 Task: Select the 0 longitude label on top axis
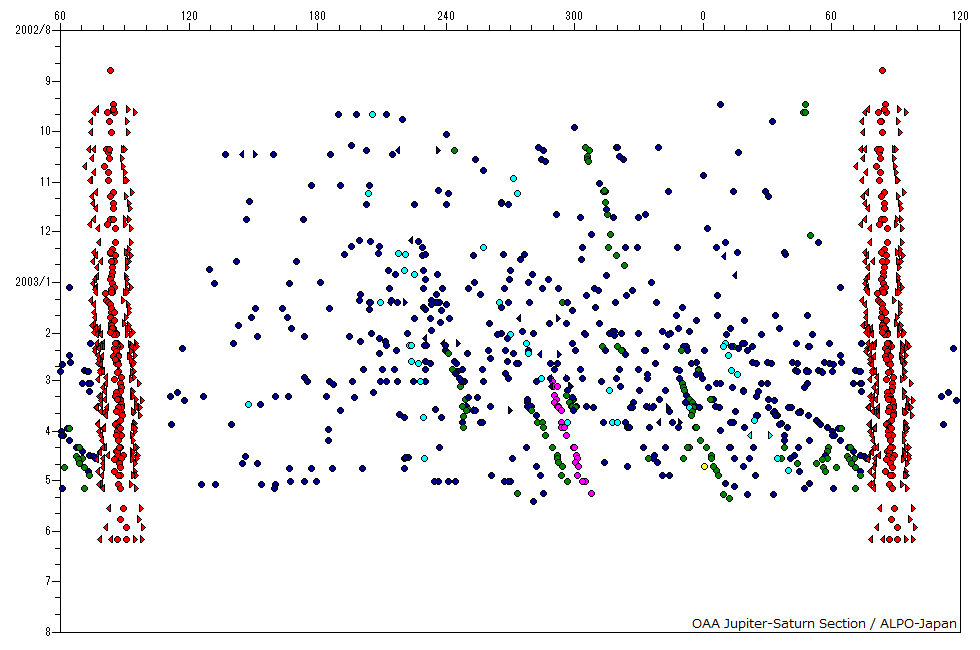click(x=702, y=16)
